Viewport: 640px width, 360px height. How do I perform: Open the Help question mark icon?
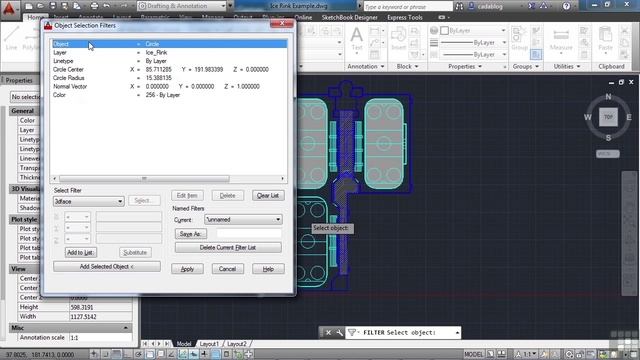tap(566, 6)
